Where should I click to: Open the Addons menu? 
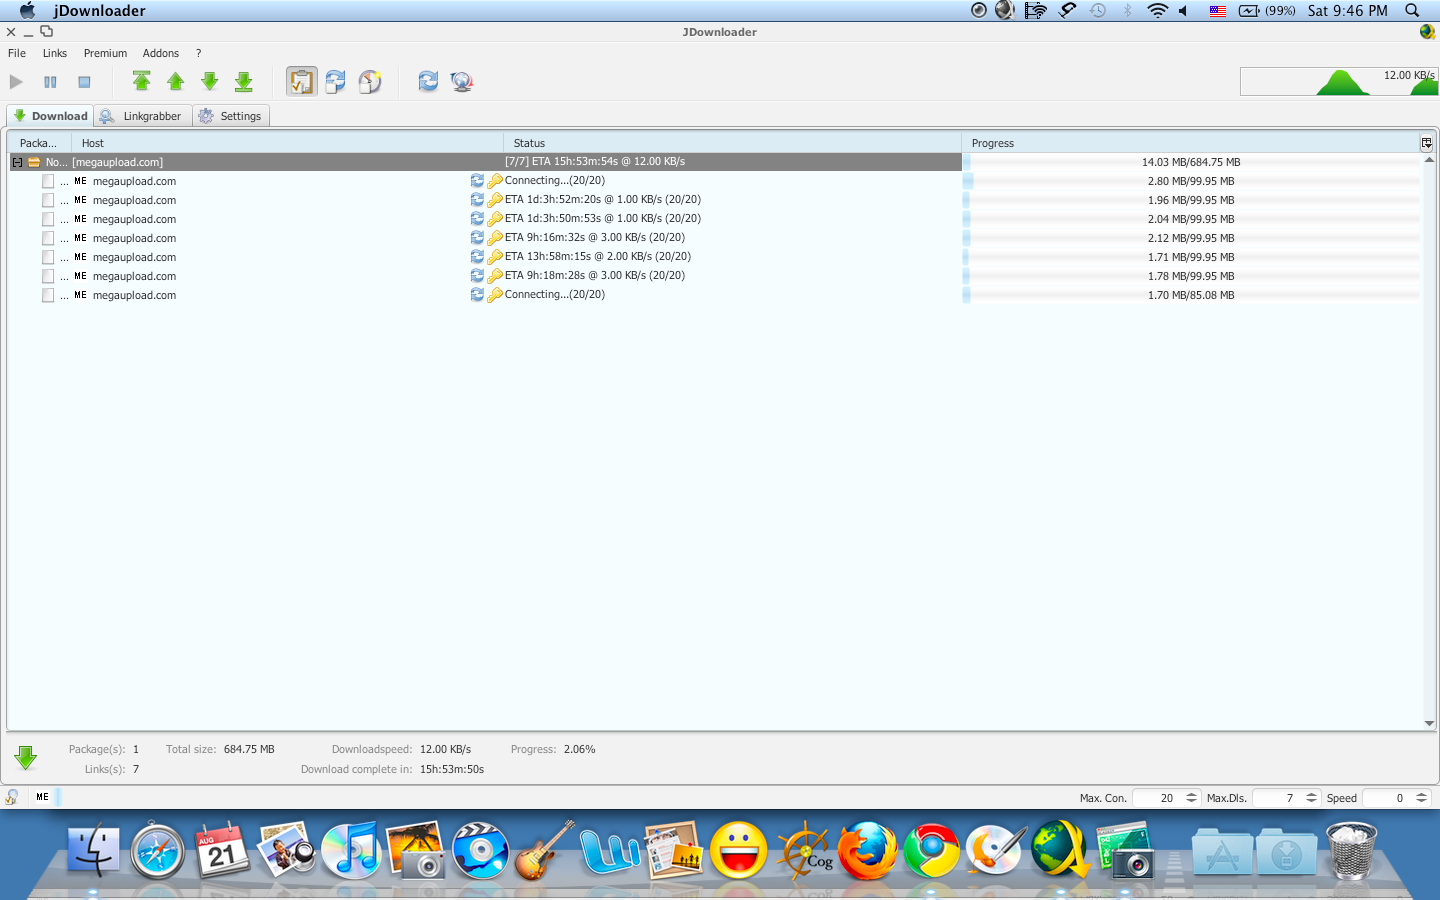(x=161, y=53)
